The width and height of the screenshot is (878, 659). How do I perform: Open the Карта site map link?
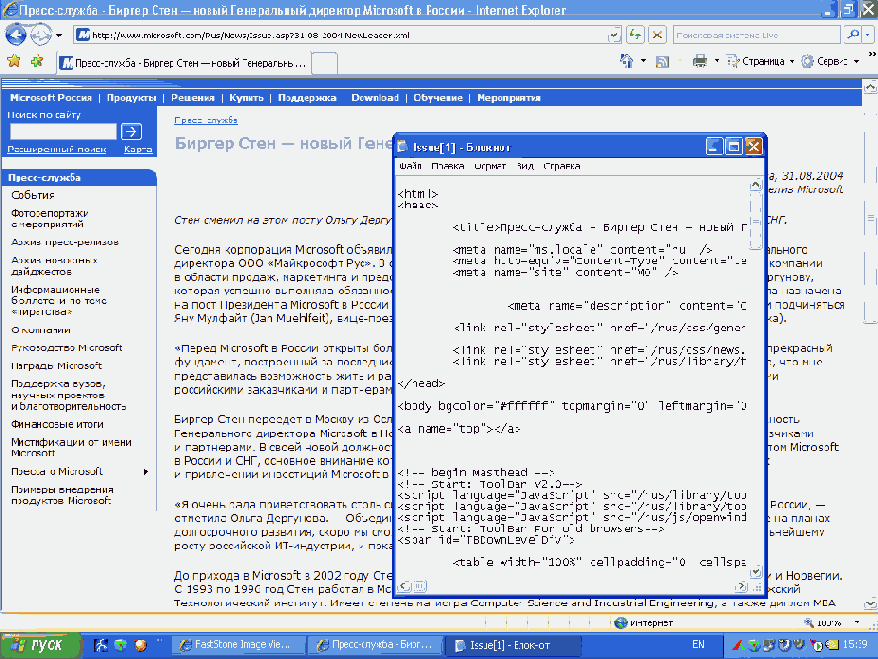coord(138,149)
